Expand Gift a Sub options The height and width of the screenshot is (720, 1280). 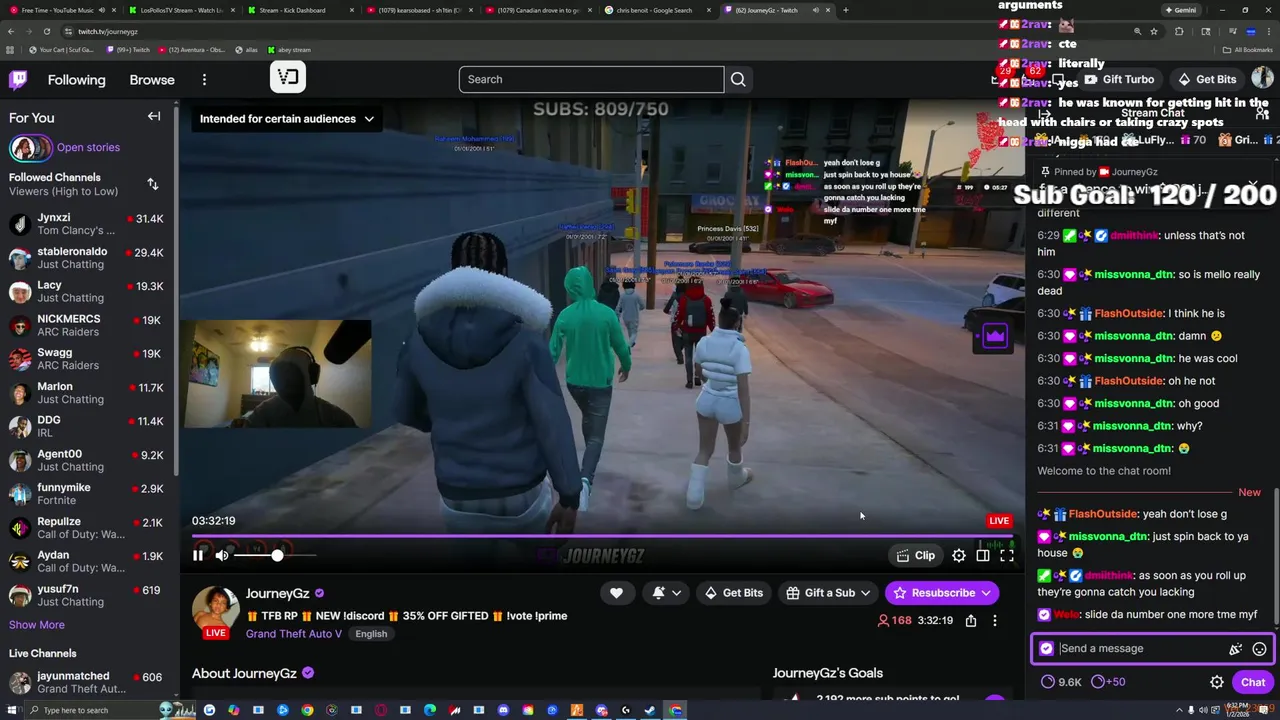point(829,593)
